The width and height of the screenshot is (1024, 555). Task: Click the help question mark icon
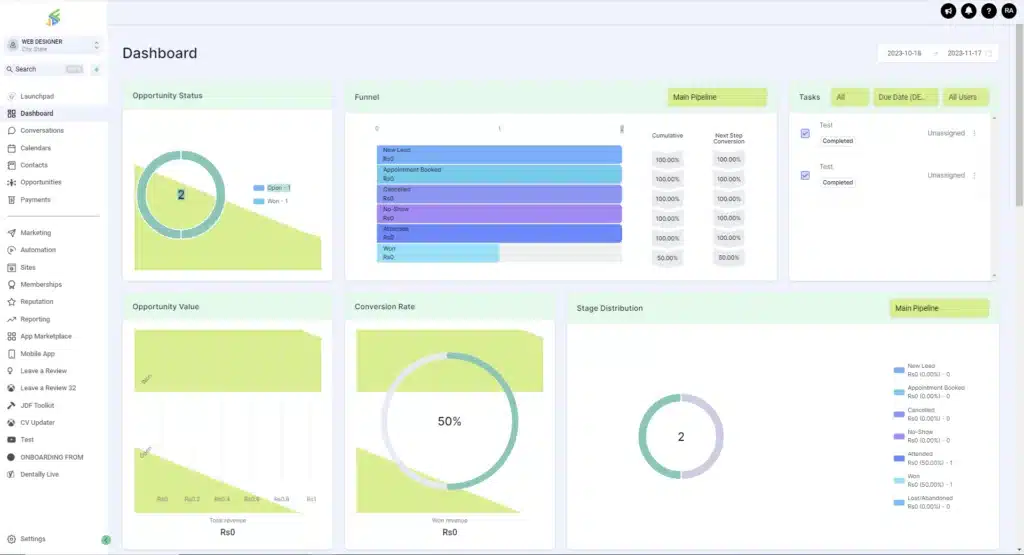click(x=988, y=10)
